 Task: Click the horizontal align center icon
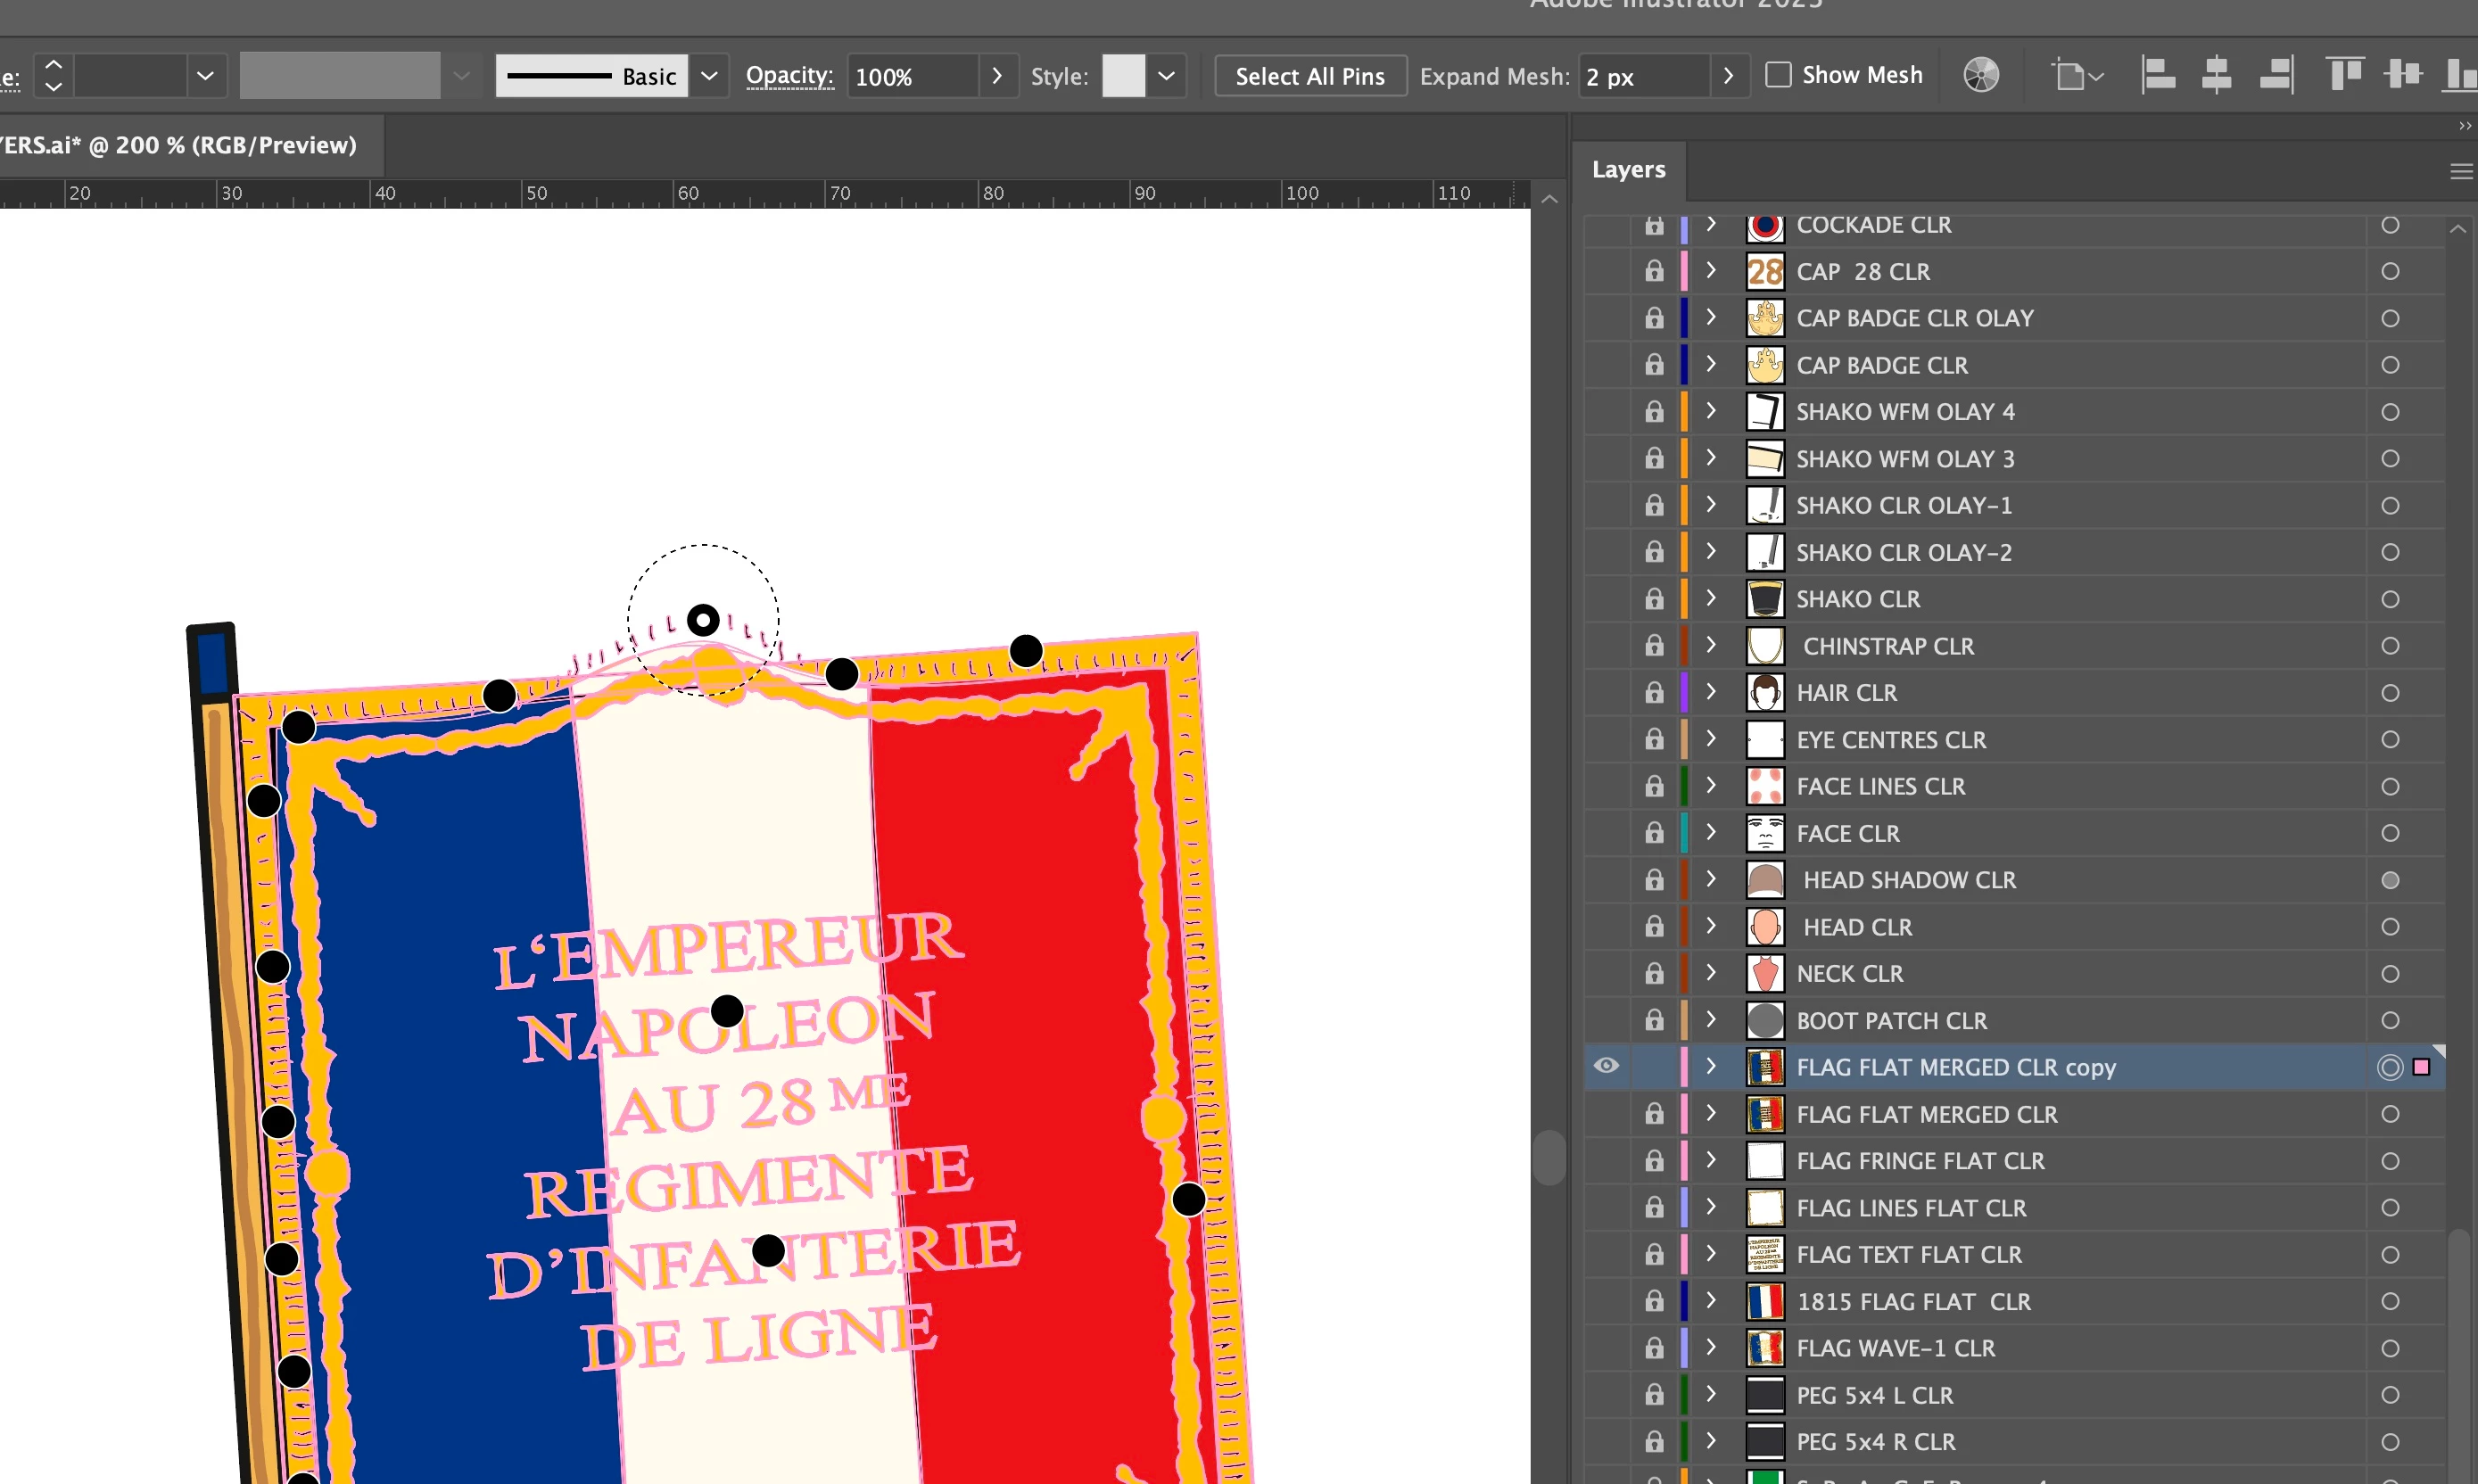coord(2216,75)
